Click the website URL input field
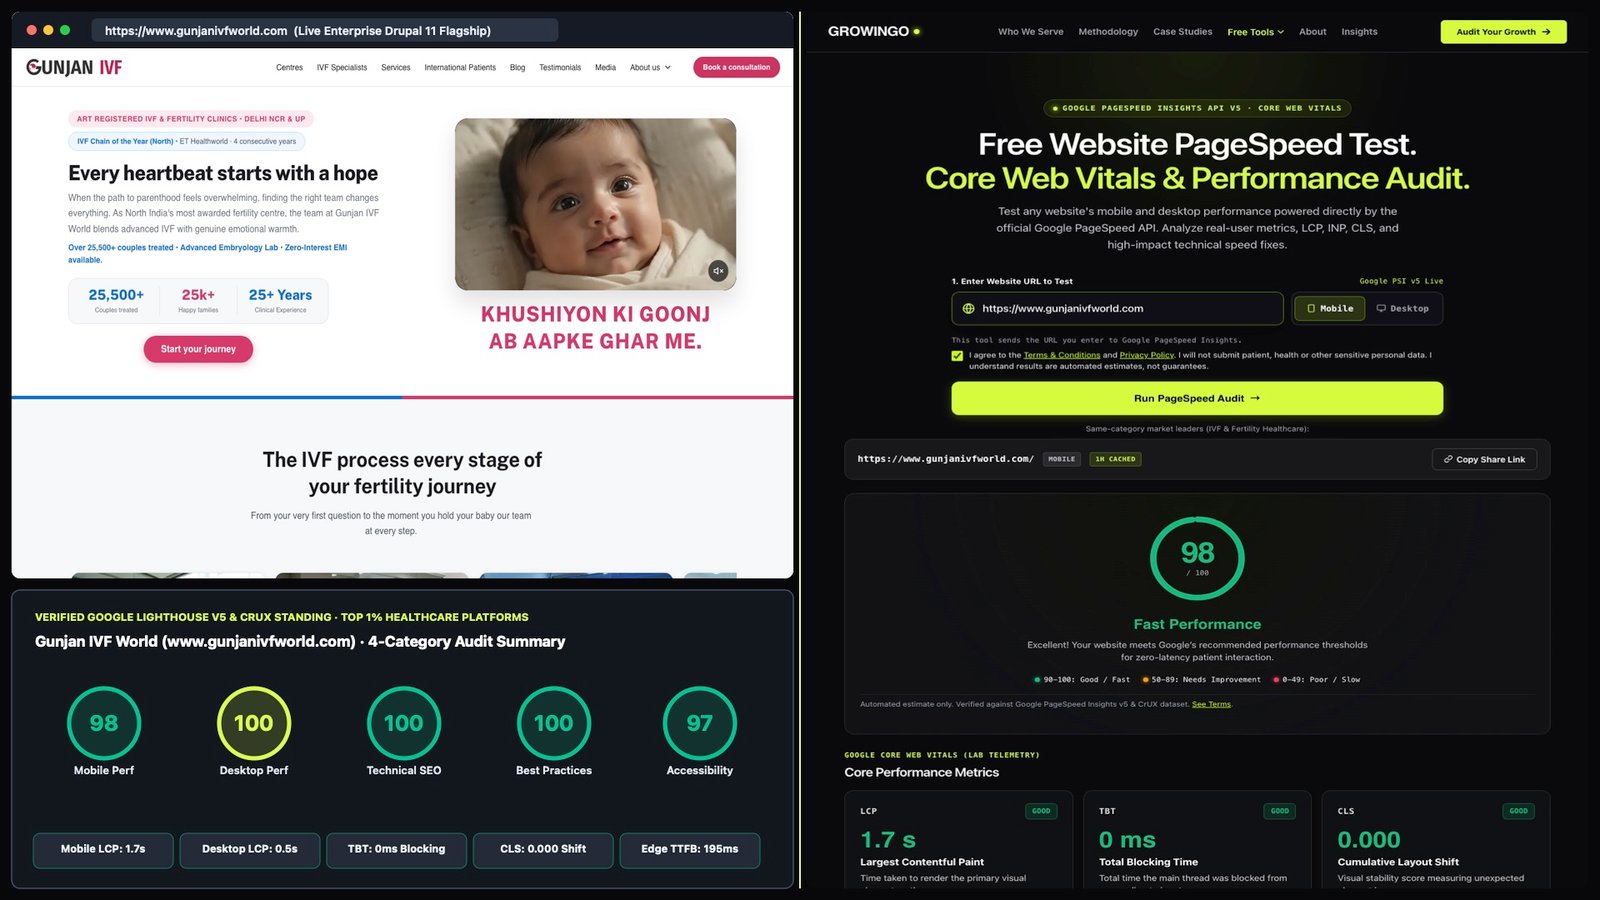Viewport: 1600px width, 900px height. 1117,309
